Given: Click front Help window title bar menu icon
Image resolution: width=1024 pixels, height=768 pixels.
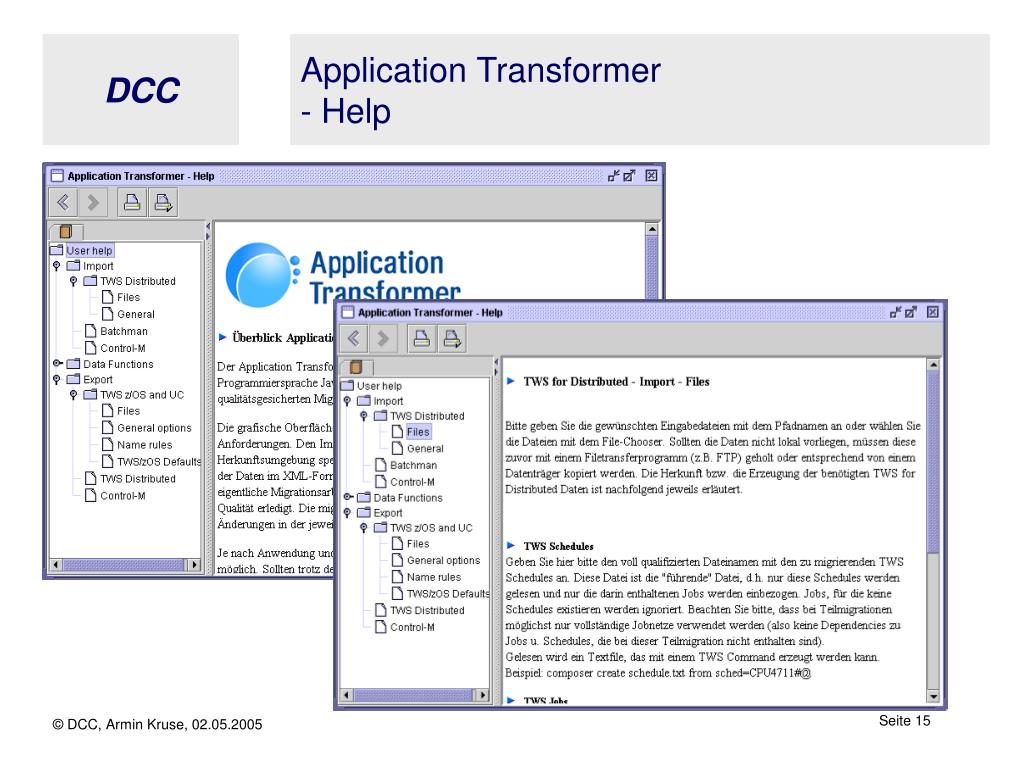Looking at the screenshot, I should point(348,312).
